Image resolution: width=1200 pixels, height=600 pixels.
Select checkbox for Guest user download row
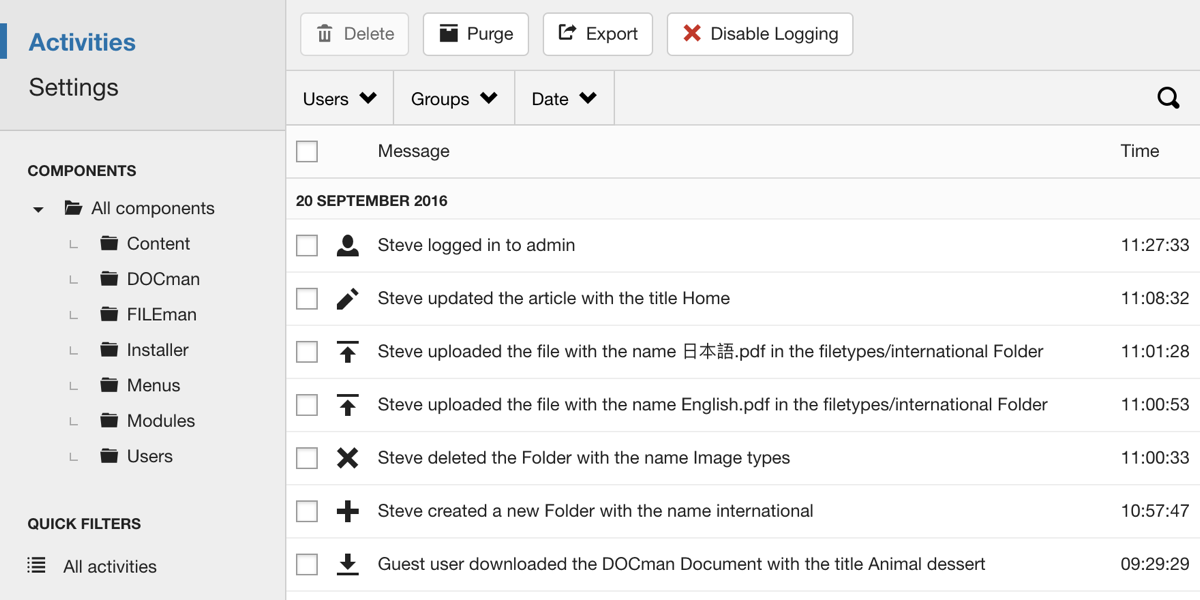[x=307, y=564]
